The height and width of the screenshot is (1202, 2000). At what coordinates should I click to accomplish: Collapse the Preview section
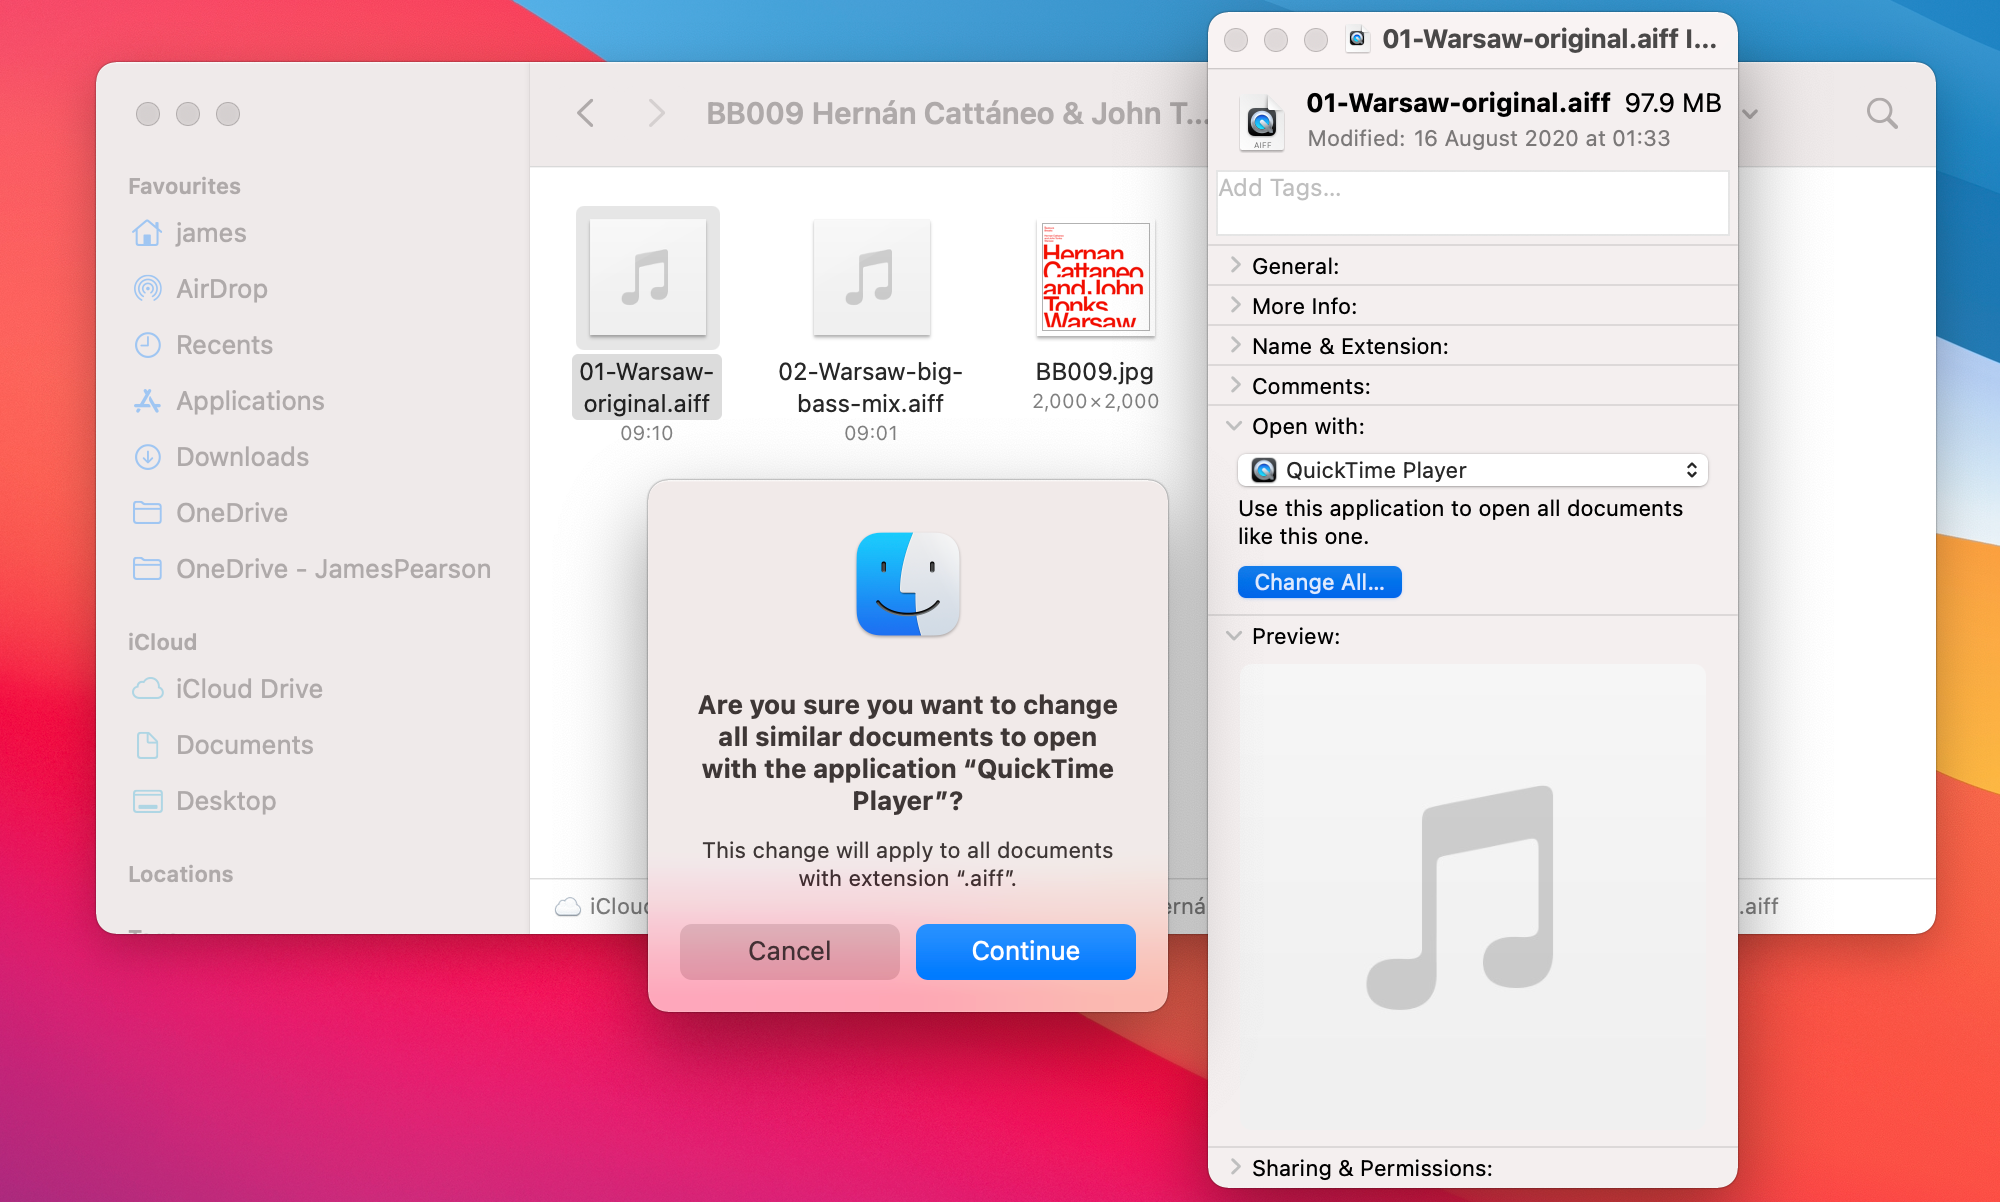(1235, 636)
